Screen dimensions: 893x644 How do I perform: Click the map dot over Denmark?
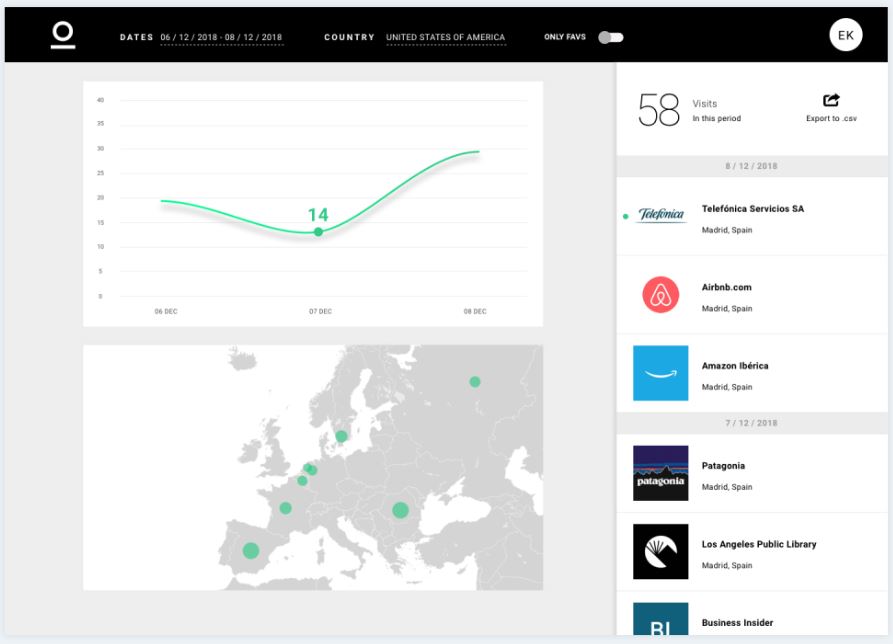[341, 437]
